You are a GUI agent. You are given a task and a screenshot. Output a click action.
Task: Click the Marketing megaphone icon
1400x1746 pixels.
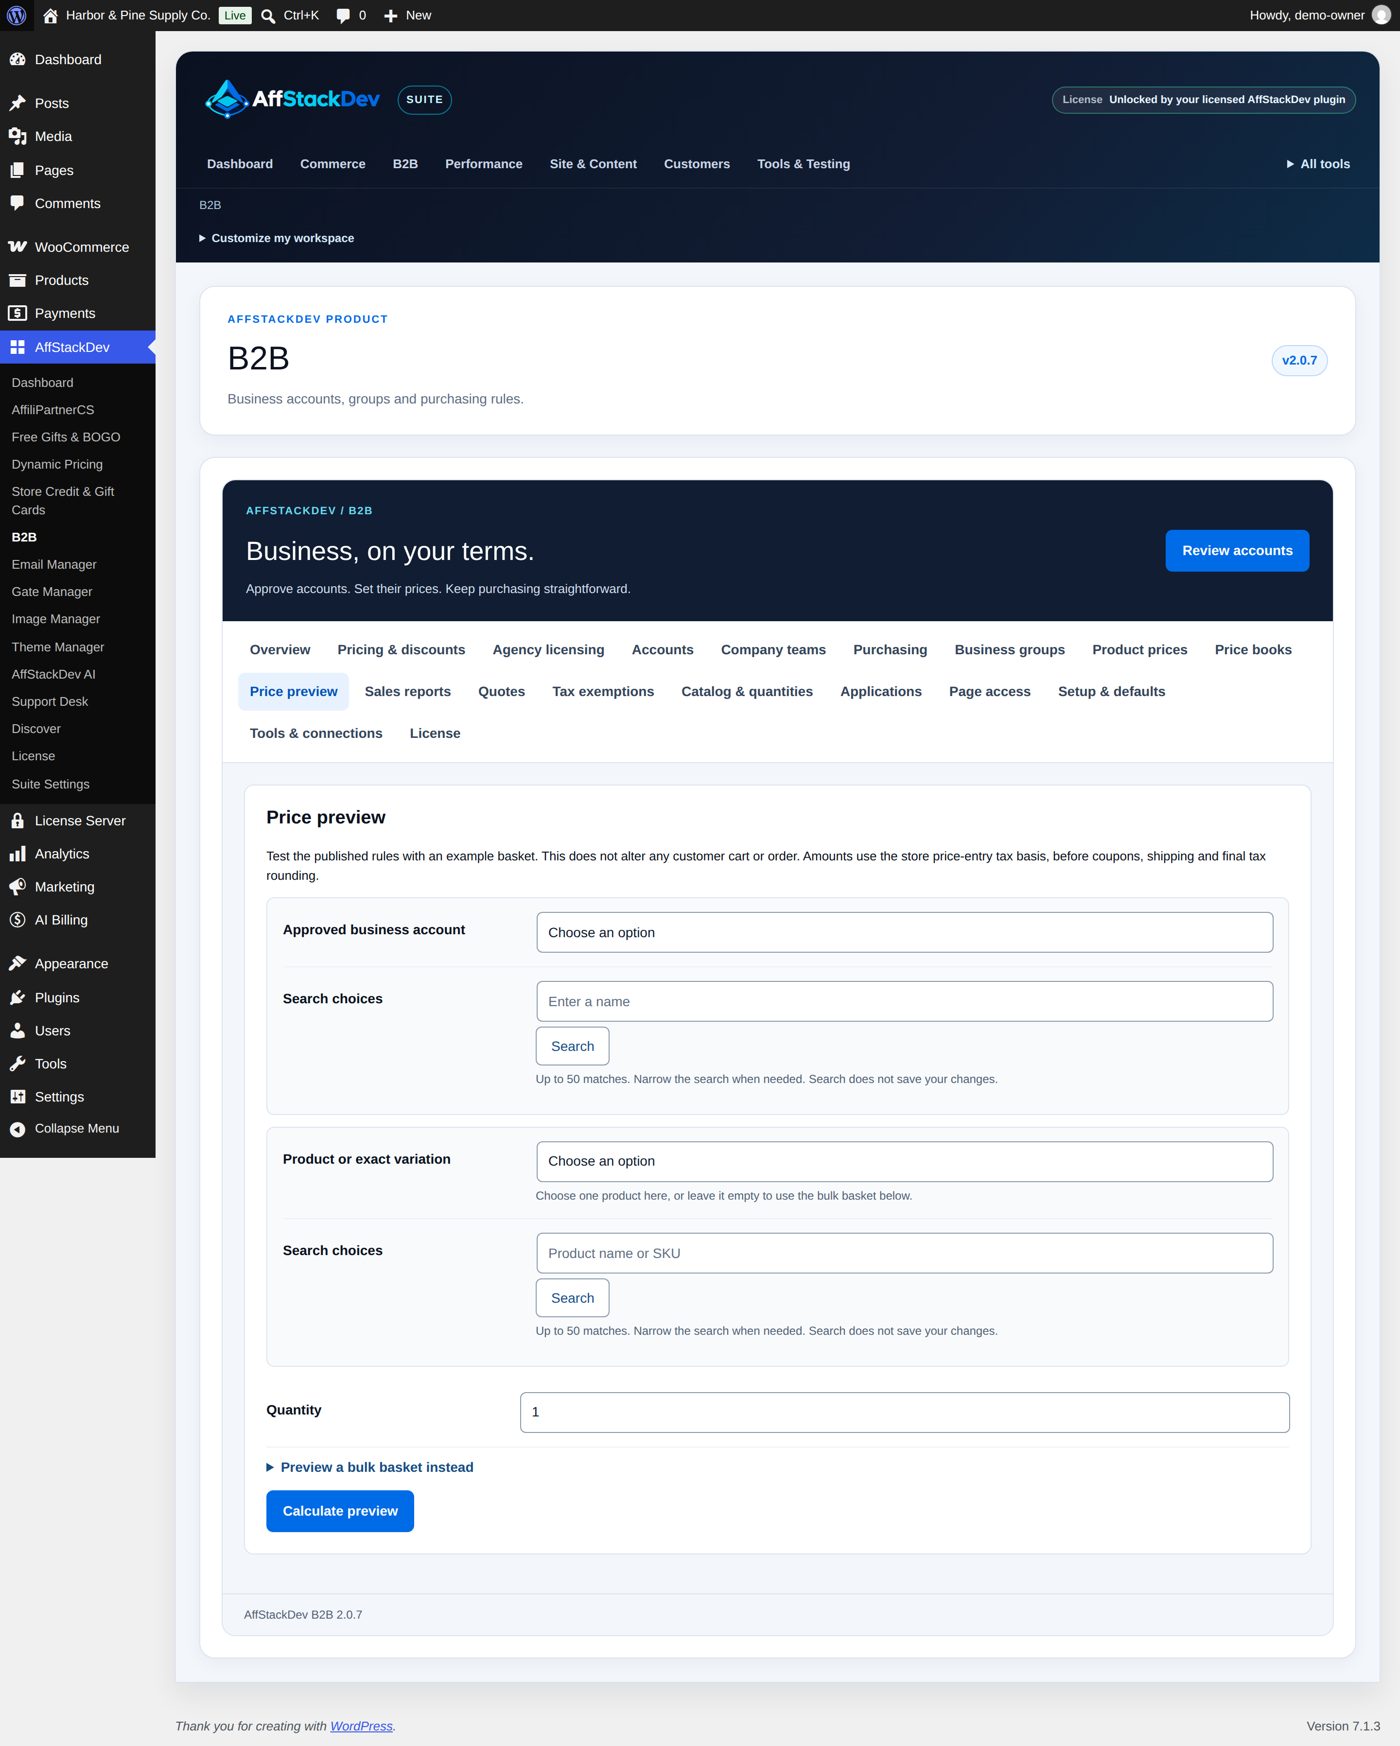click(17, 886)
